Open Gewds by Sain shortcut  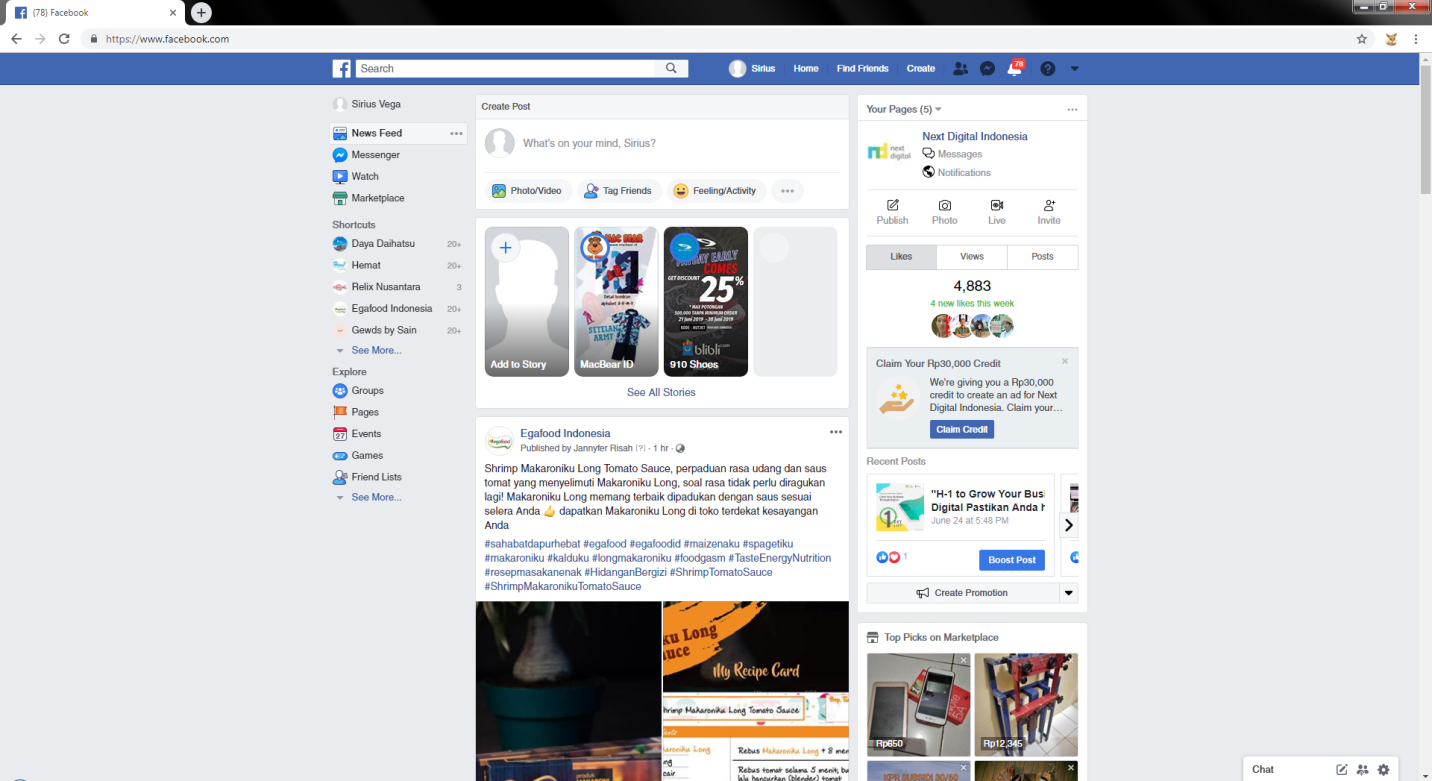[x=383, y=330]
